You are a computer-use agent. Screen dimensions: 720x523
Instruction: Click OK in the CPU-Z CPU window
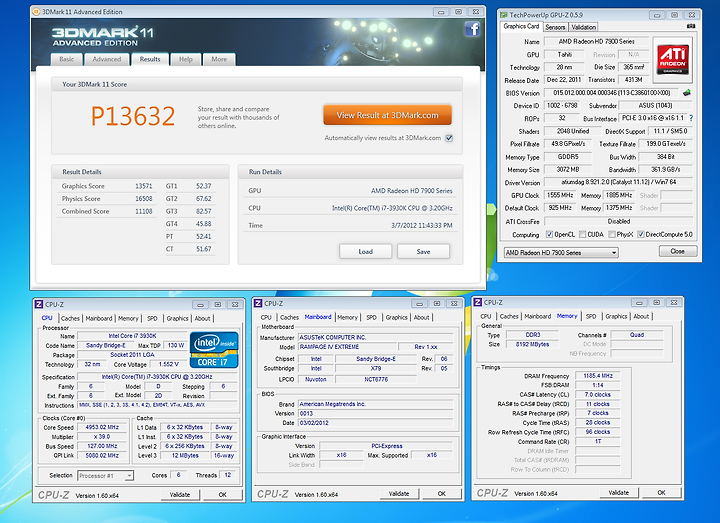click(x=223, y=495)
